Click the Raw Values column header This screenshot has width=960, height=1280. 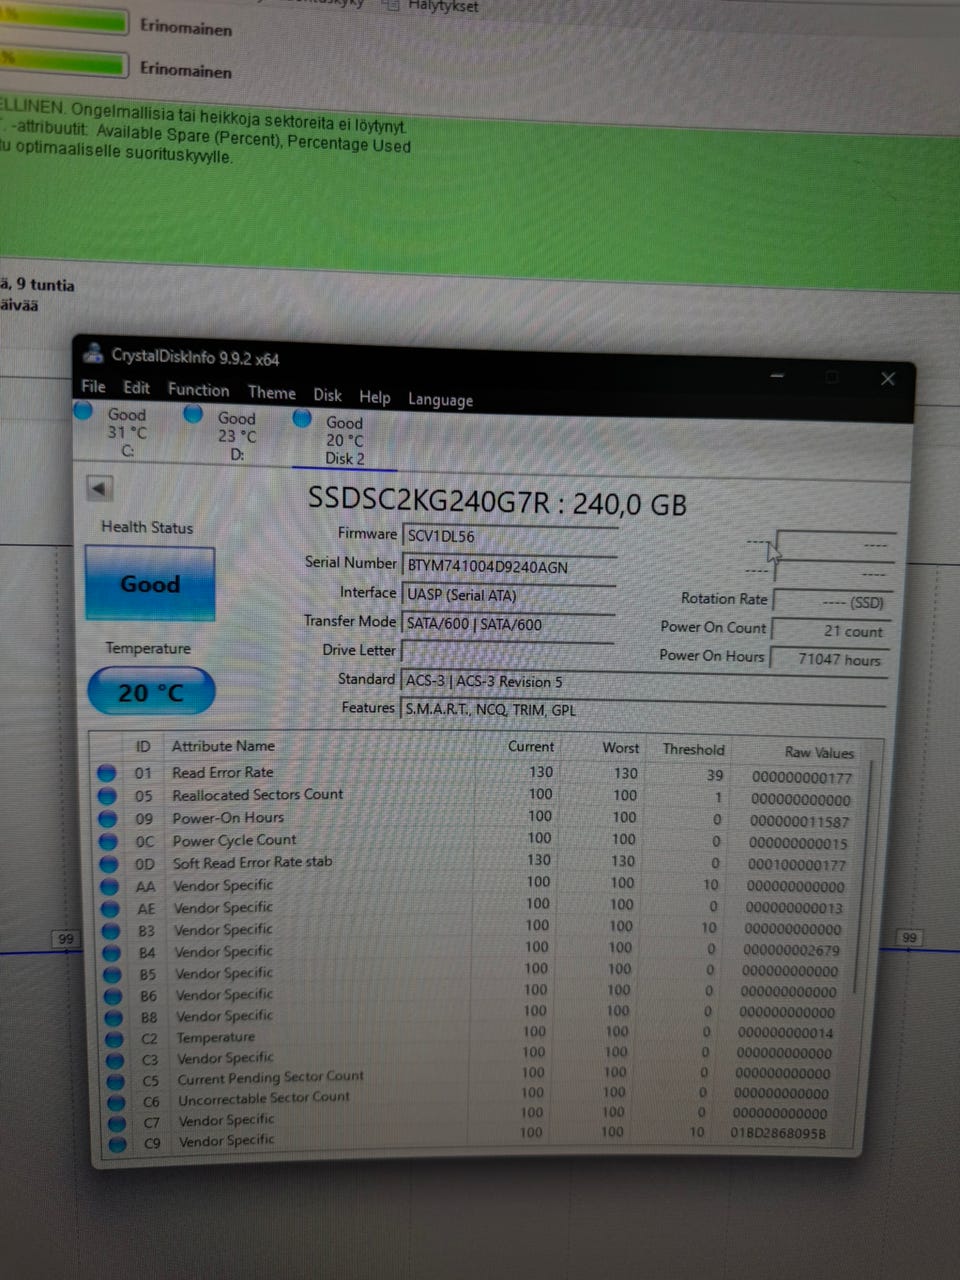point(819,752)
